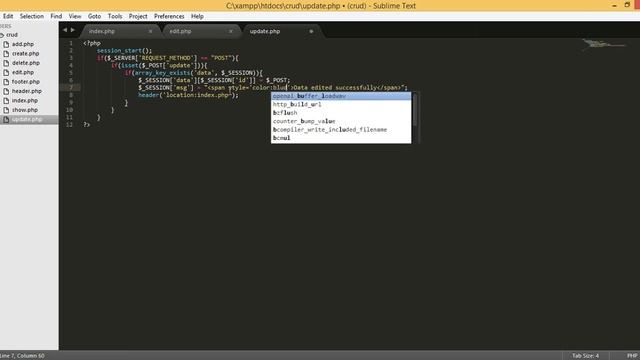The image size is (640, 360).
Task: Click the header.php file icon
Action: (x=6, y=91)
